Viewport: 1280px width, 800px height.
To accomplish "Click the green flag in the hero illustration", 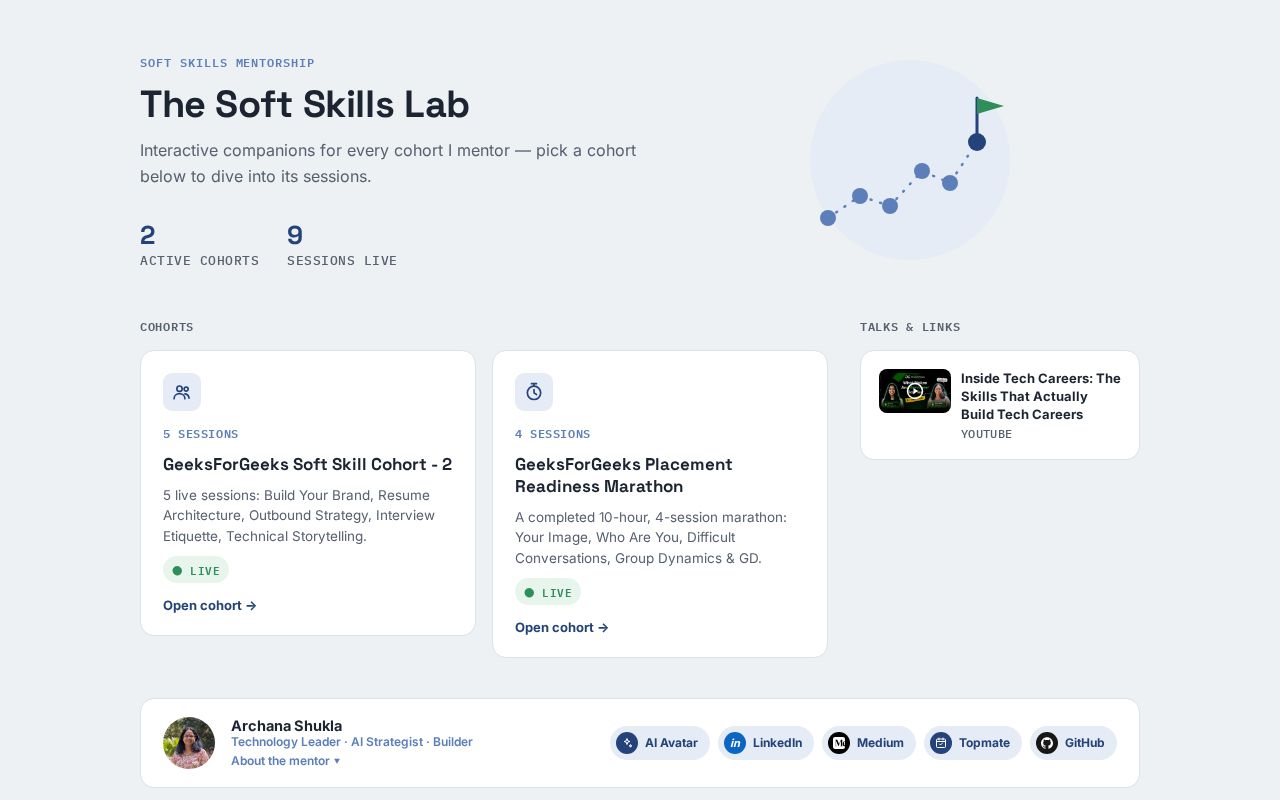I will tap(989, 106).
